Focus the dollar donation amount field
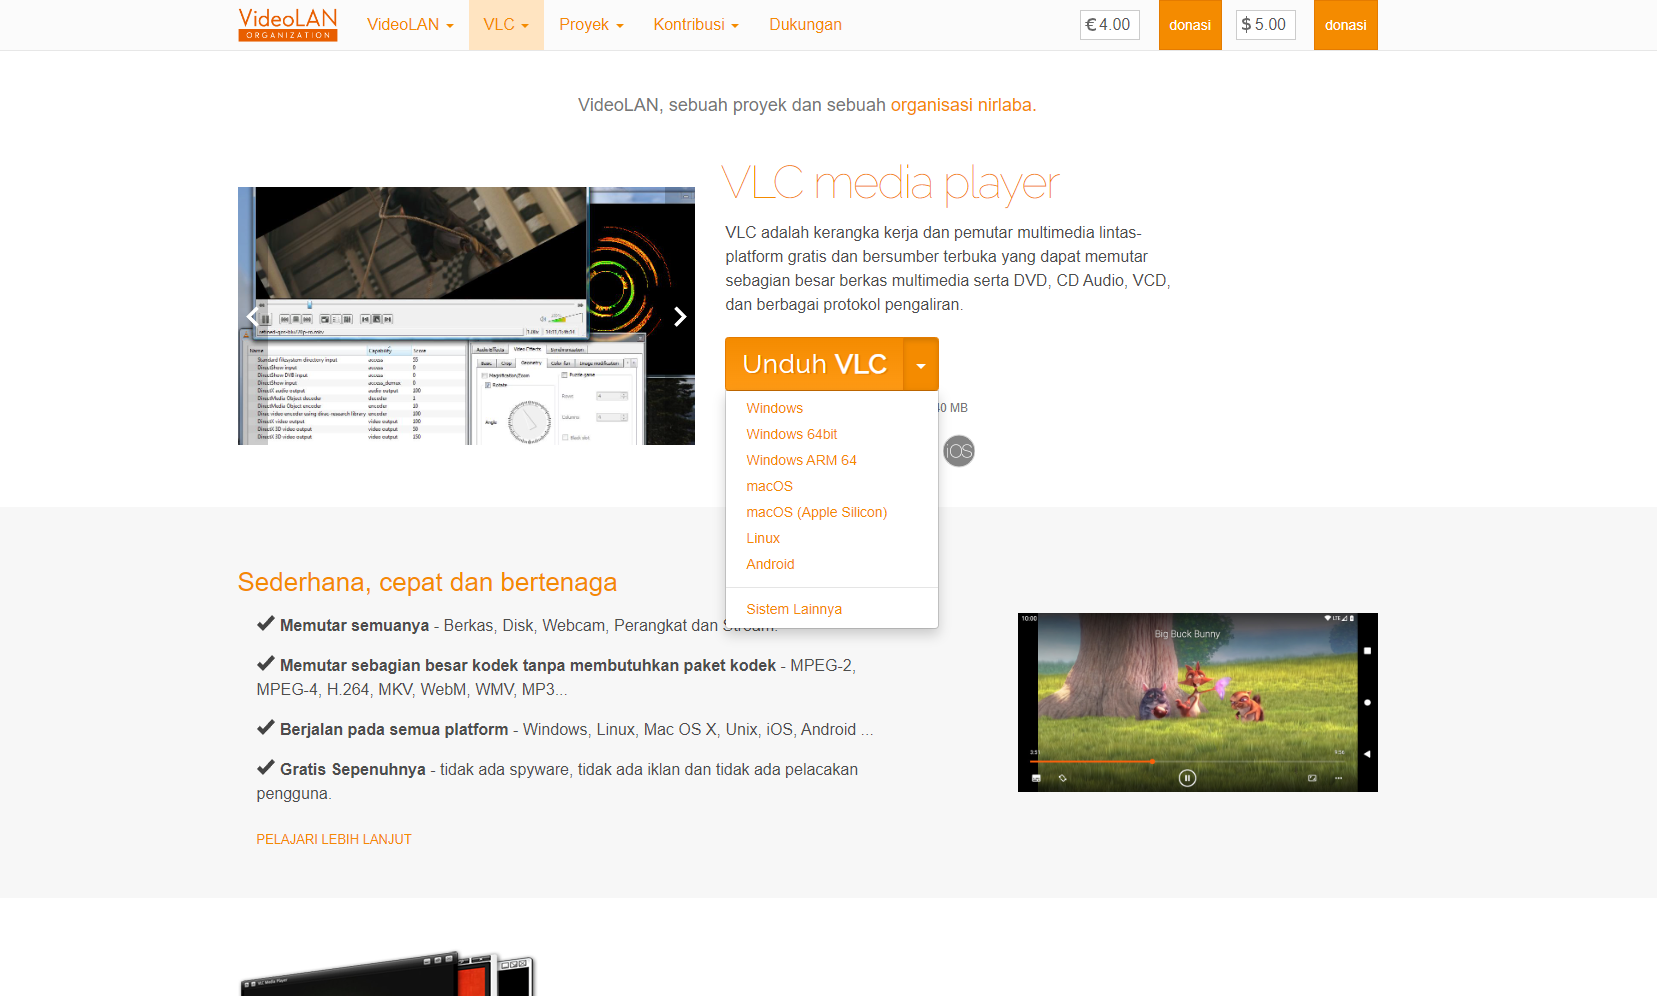Image resolution: width=1657 pixels, height=996 pixels. coord(1266,25)
